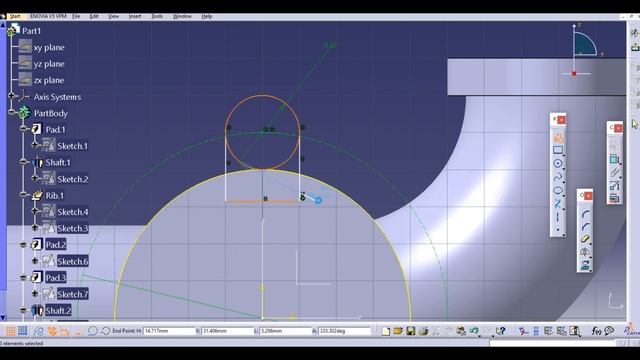
Task: Open the Edit menu
Action: coord(94,16)
